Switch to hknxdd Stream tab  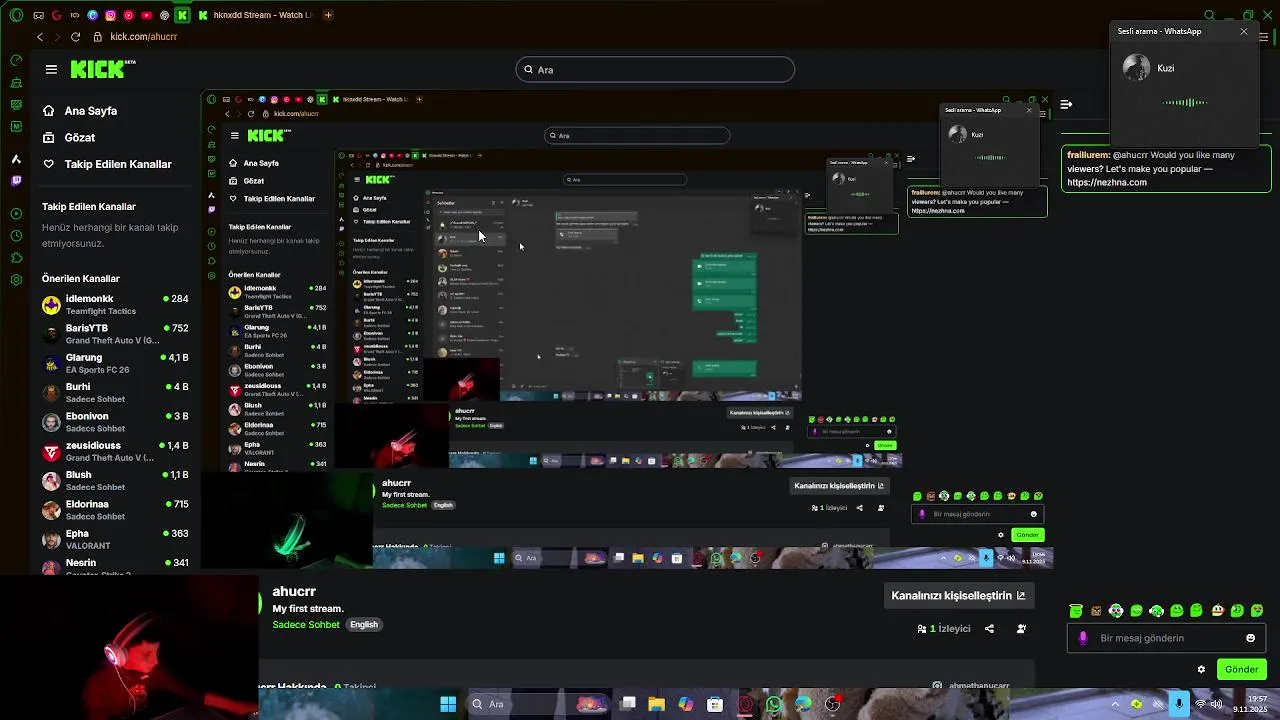255,15
